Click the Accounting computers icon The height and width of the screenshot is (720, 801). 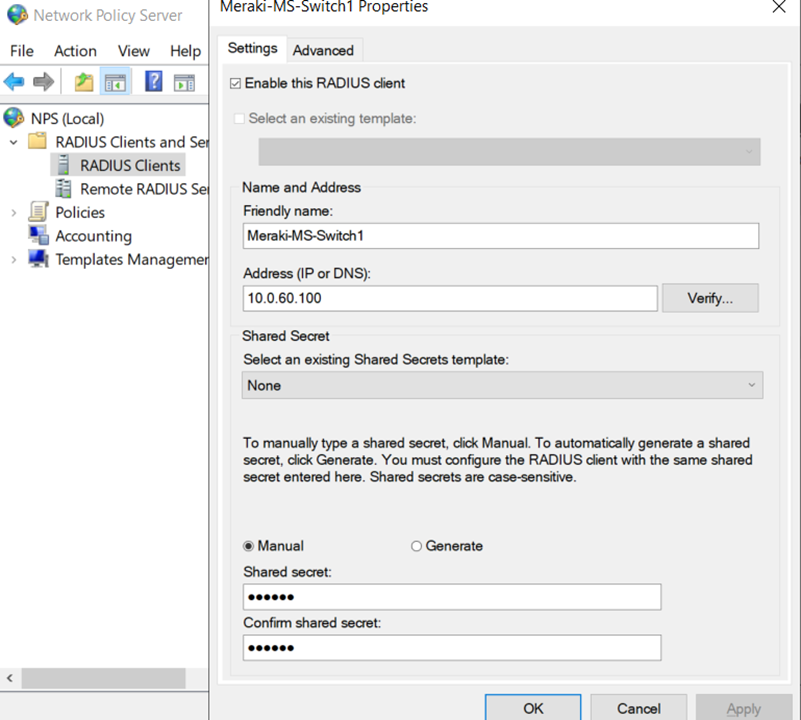click(39, 235)
